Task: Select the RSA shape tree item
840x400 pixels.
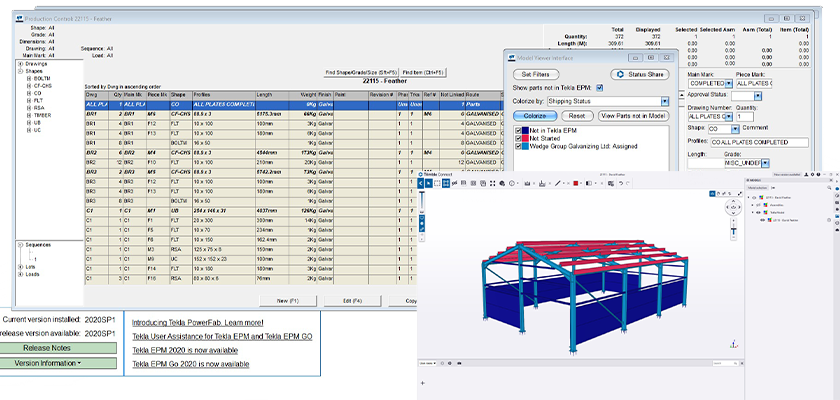Action: pyautogui.click(x=39, y=108)
